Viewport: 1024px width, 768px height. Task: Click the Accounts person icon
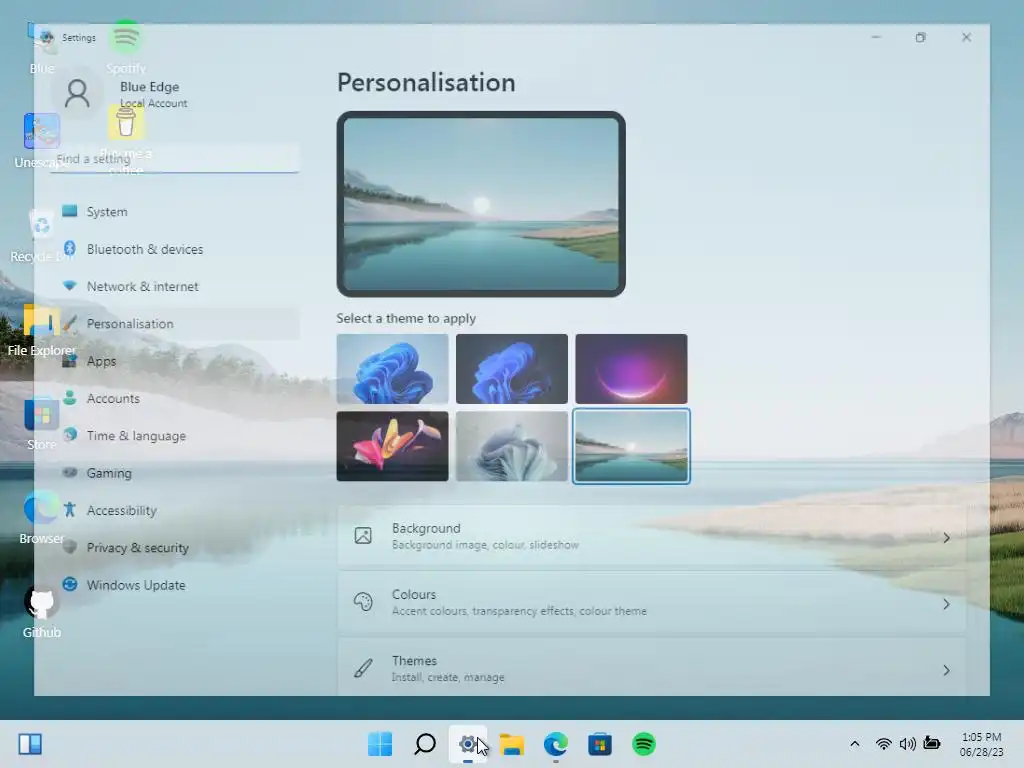(x=69, y=397)
